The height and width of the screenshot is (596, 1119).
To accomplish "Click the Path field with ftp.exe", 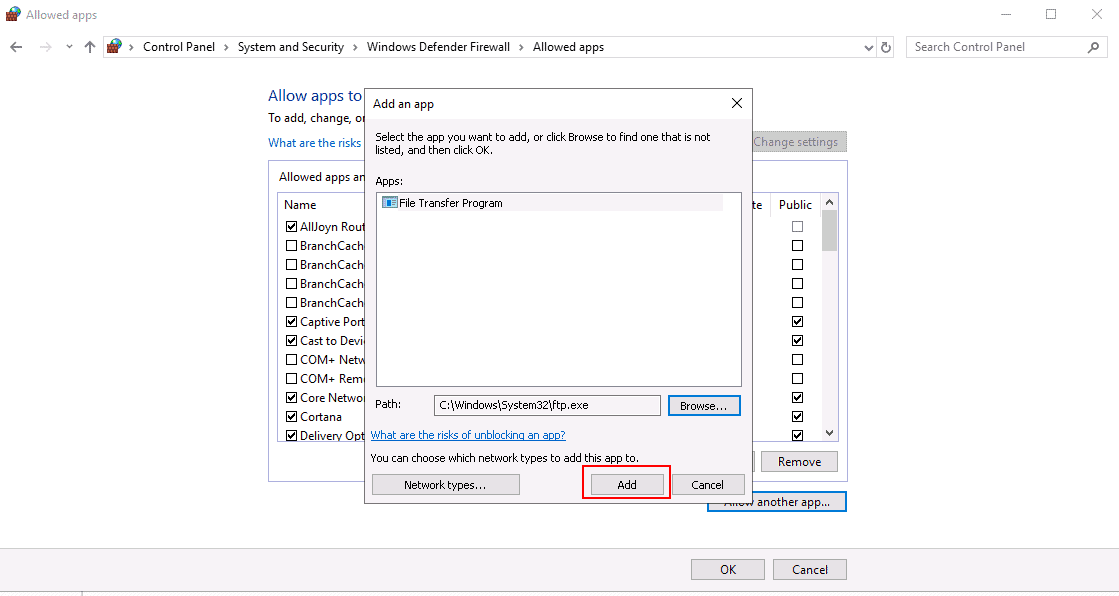I will click(x=547, y=405).
